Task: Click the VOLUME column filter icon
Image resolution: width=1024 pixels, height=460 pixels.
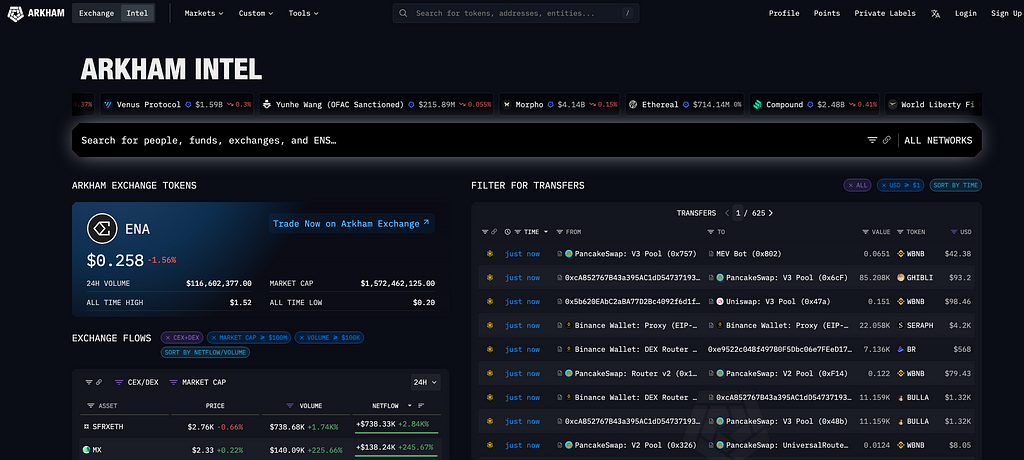Action: [x=291, y=406]
